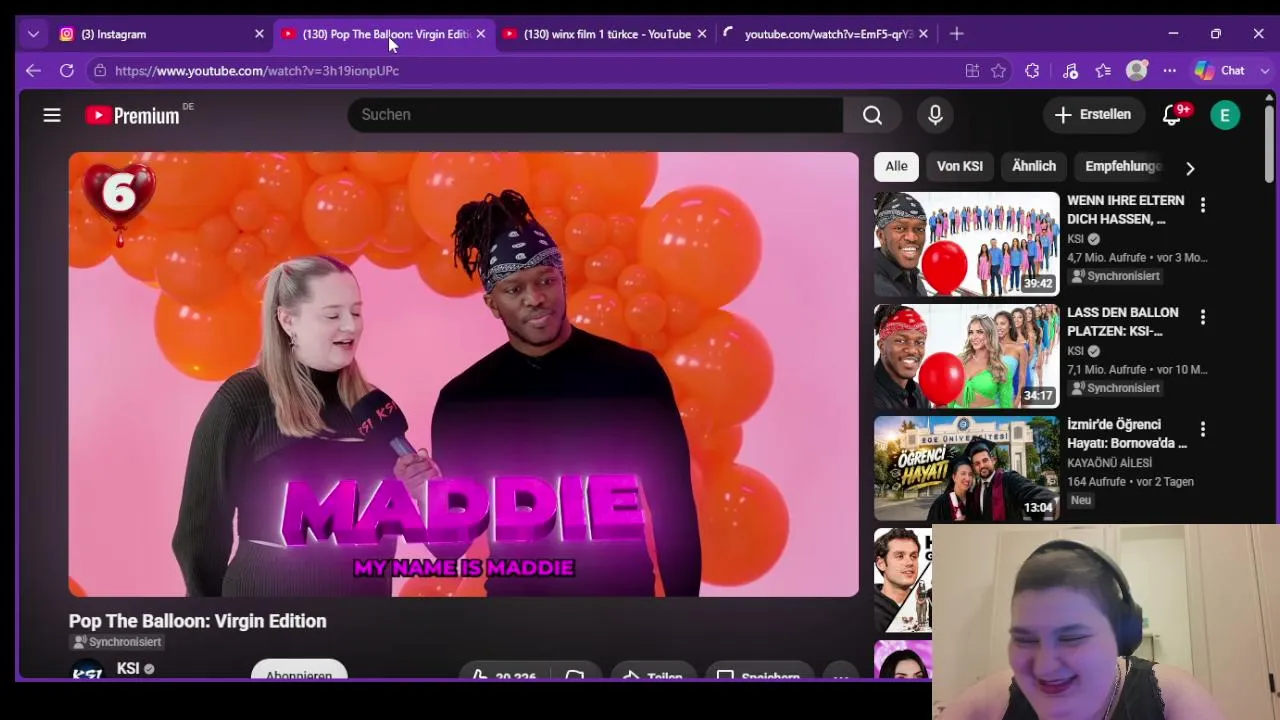Open the YouTube guide hamburger menu
Image resolution: width=1280 pixels, height=720 pixels.
(52, 115)
